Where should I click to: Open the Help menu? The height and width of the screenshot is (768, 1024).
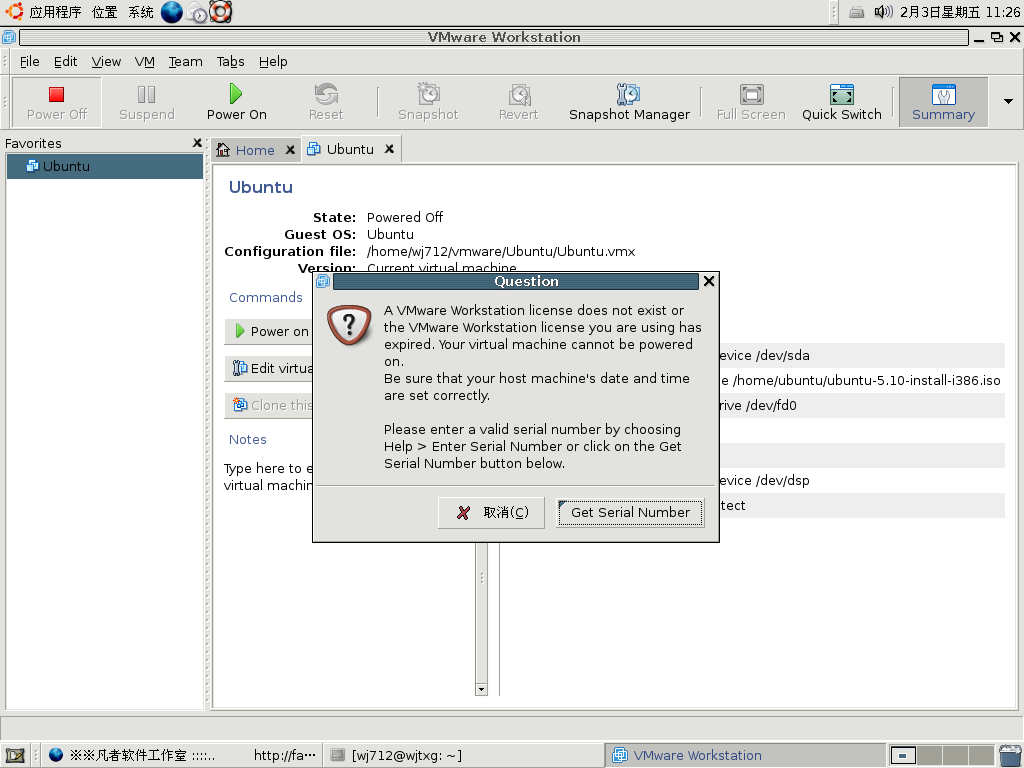pyautogui.click(x=273, y=61)
